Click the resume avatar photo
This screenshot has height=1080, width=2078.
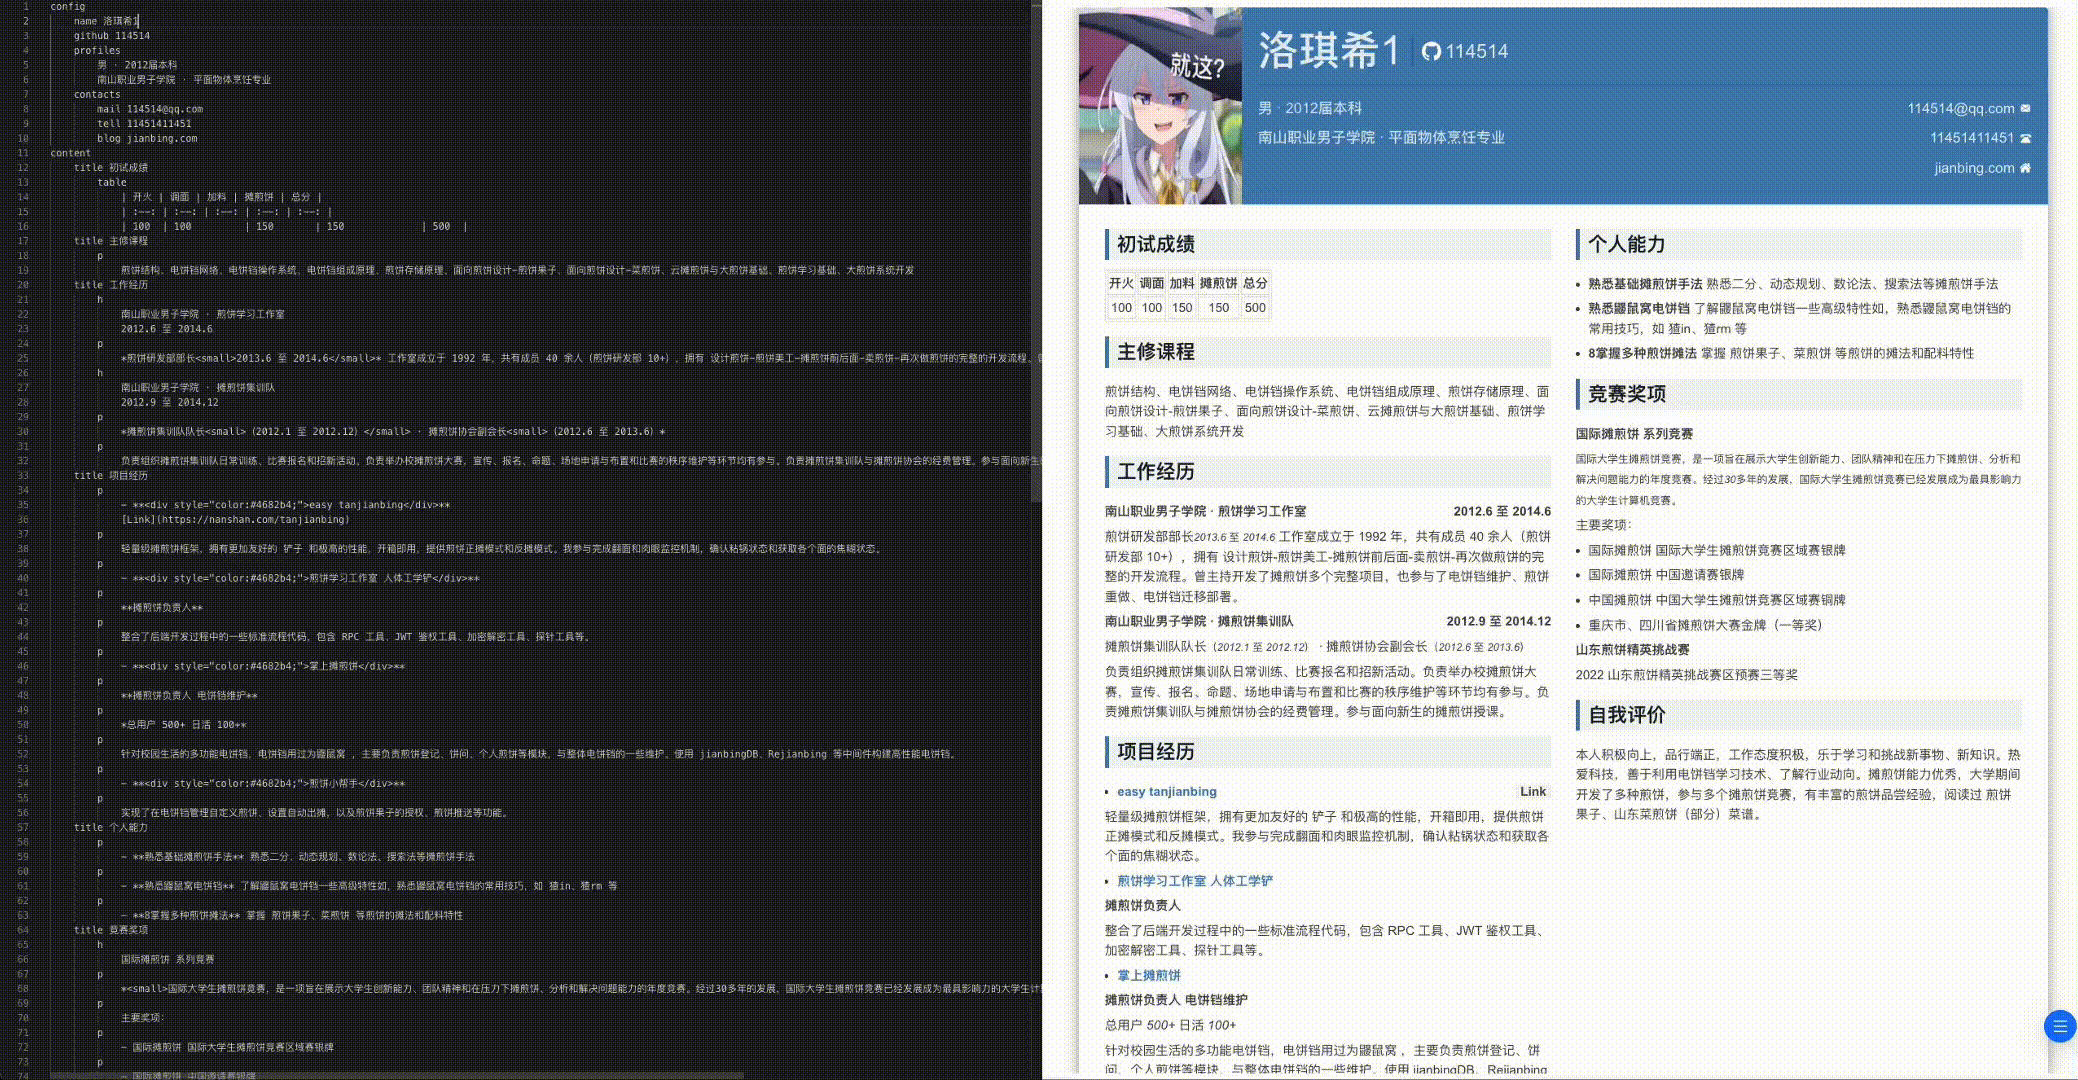point(1160,106)
